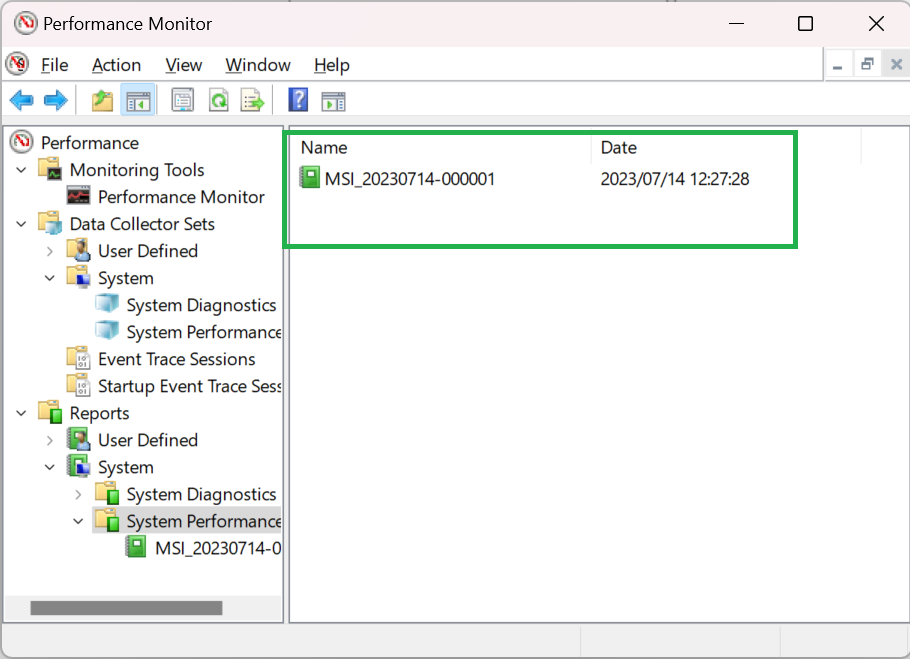The height and width of the screenshot is (659, 910).
Task: Collapse the System Performance node
Action: pos(78,520)
